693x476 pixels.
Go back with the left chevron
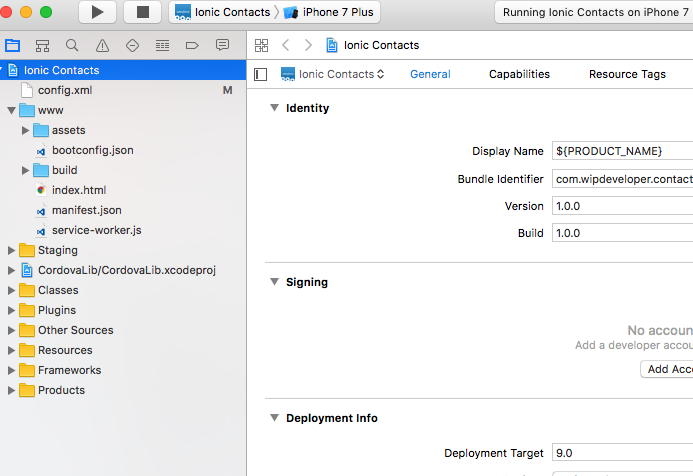(x=286, y=45)
